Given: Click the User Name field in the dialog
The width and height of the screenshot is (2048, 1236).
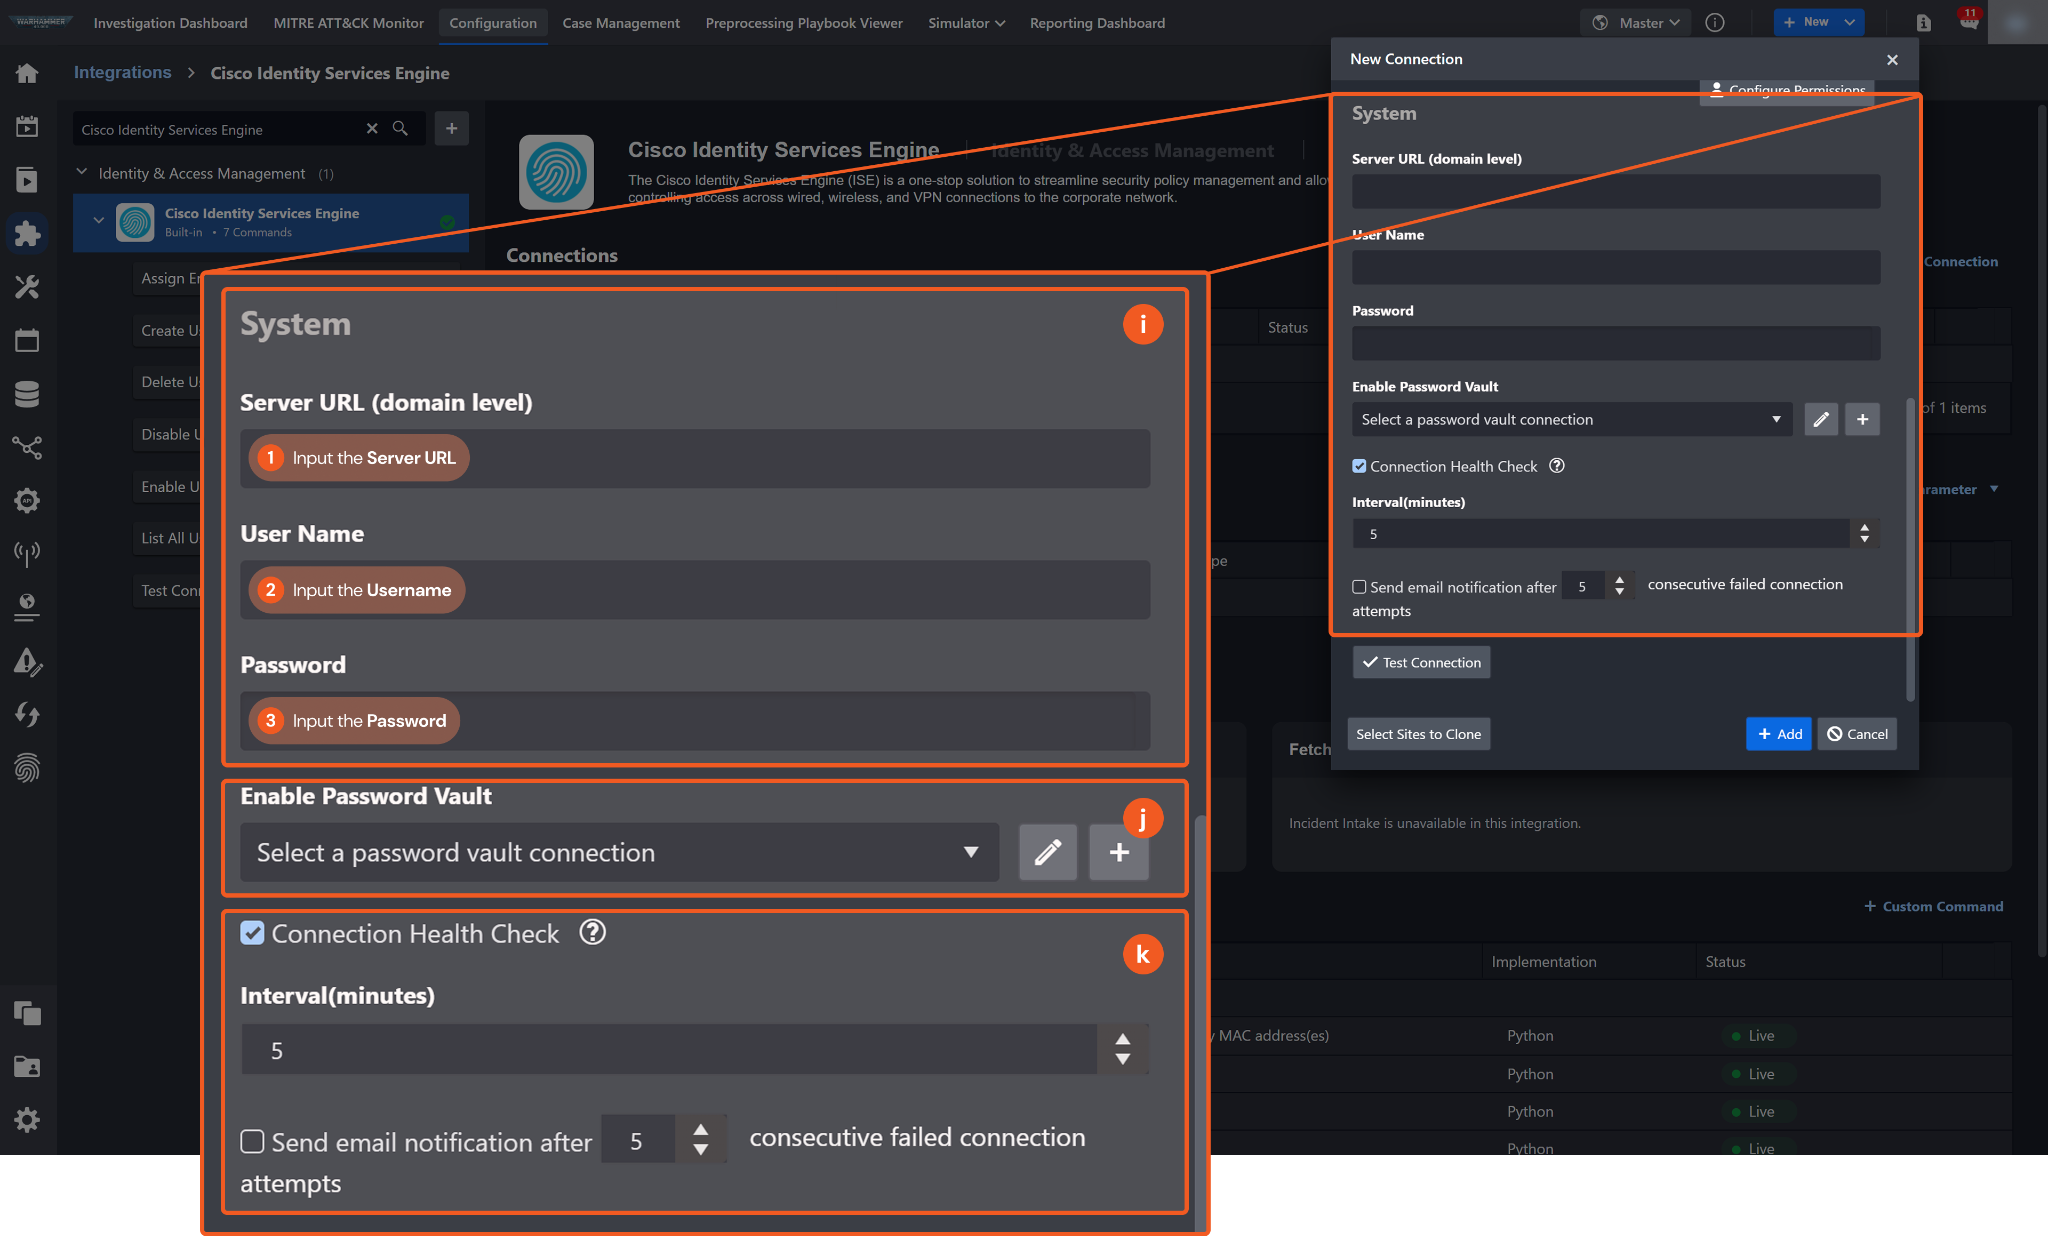Looking at the screenshot, I should point(1616,267).
